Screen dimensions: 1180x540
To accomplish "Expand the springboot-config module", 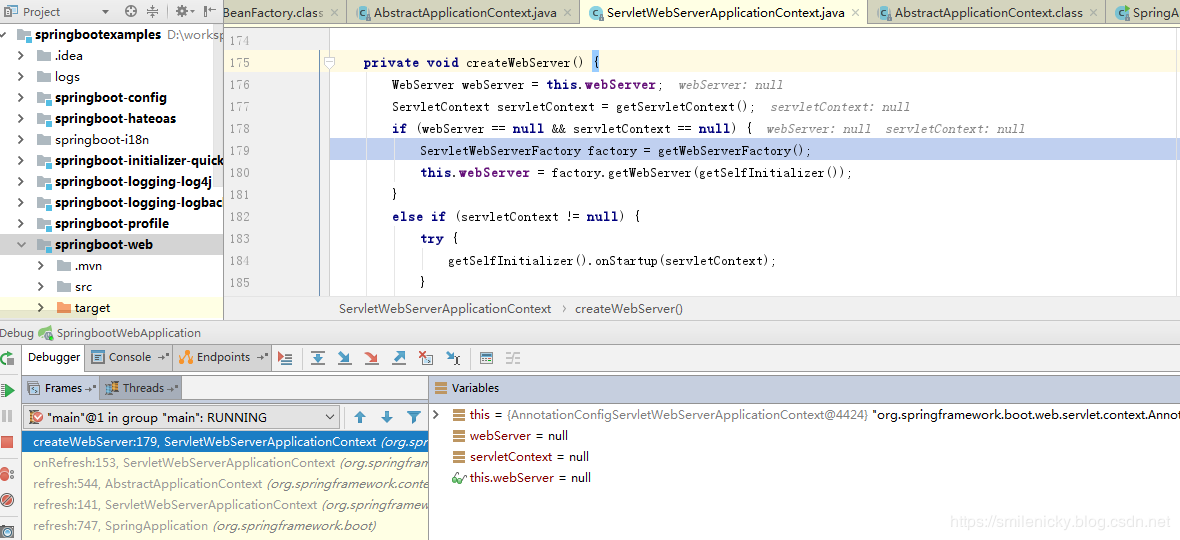I will click(22, 98).
